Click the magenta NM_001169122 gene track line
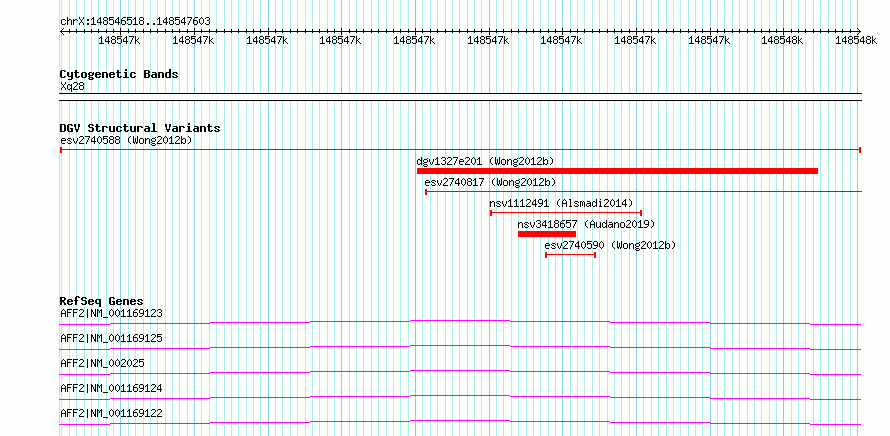890x436 pixels. [460, 422]
